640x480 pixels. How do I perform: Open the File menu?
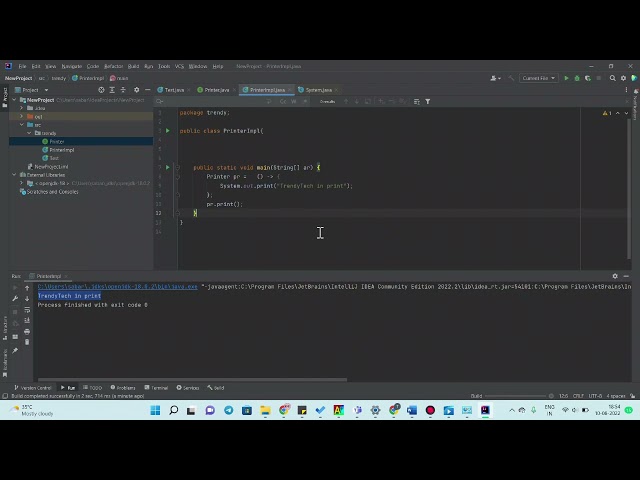click(x=22, y=66)
